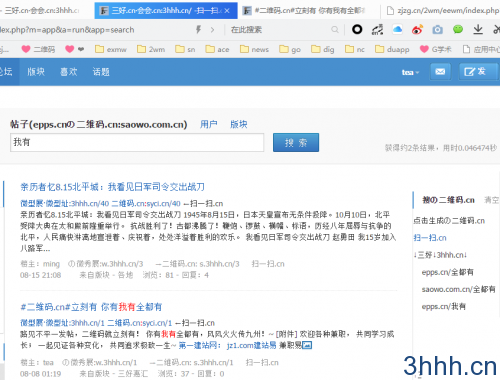Click the lightning bolt icon in address bar

coord(198,30)
